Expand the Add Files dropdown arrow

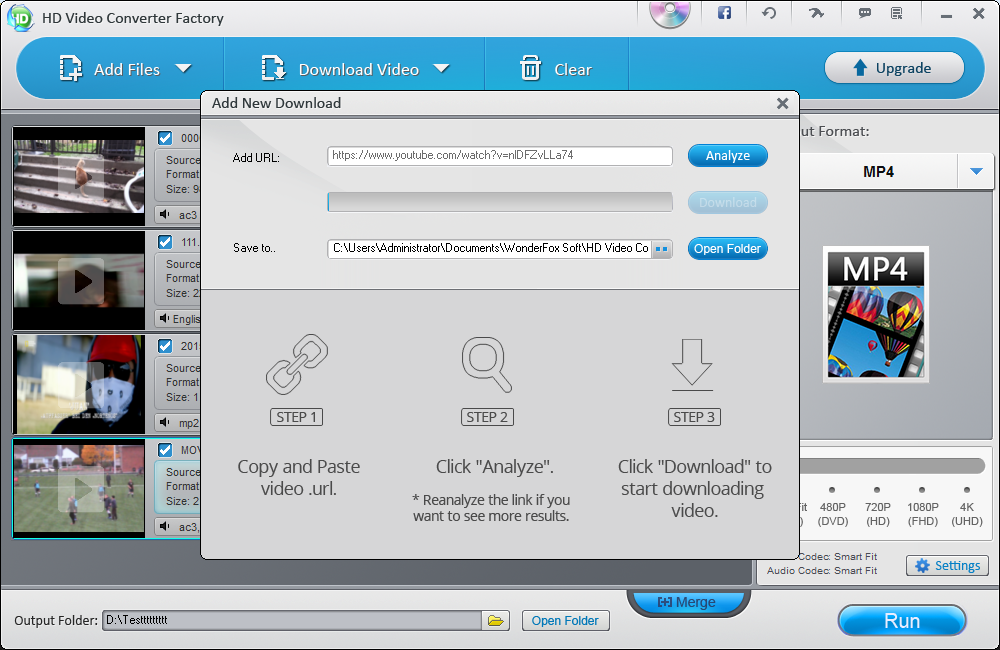tap(184, 68)
